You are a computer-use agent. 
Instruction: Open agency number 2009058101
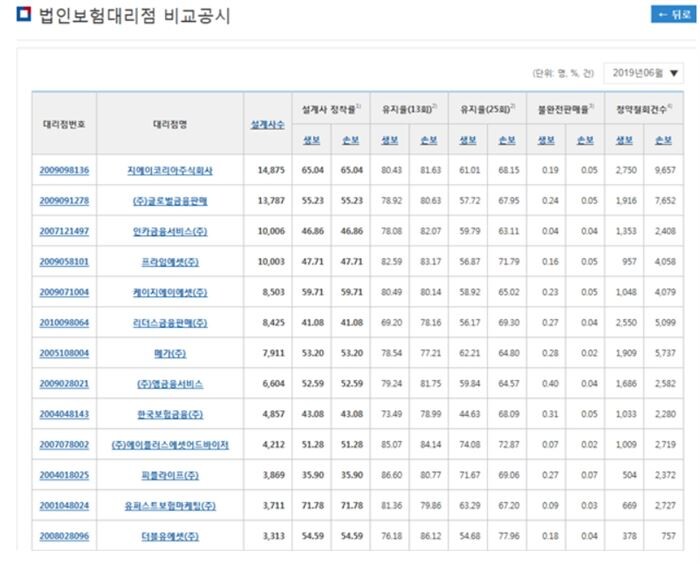point(64,262)
